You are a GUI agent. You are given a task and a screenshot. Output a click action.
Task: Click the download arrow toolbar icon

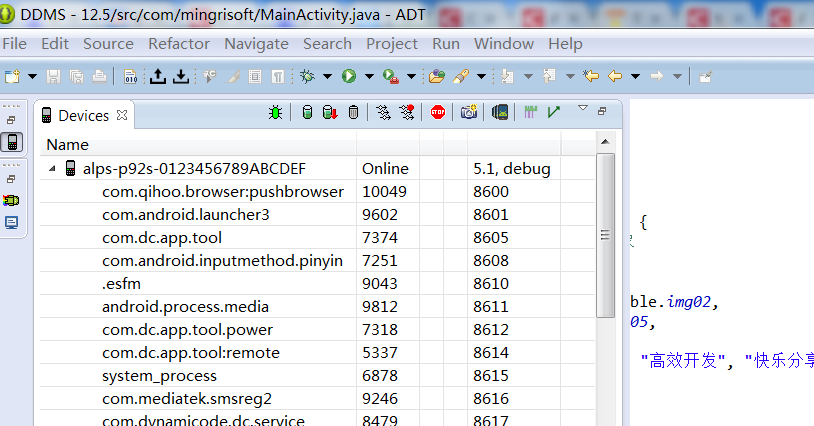[x=181, y=76]
